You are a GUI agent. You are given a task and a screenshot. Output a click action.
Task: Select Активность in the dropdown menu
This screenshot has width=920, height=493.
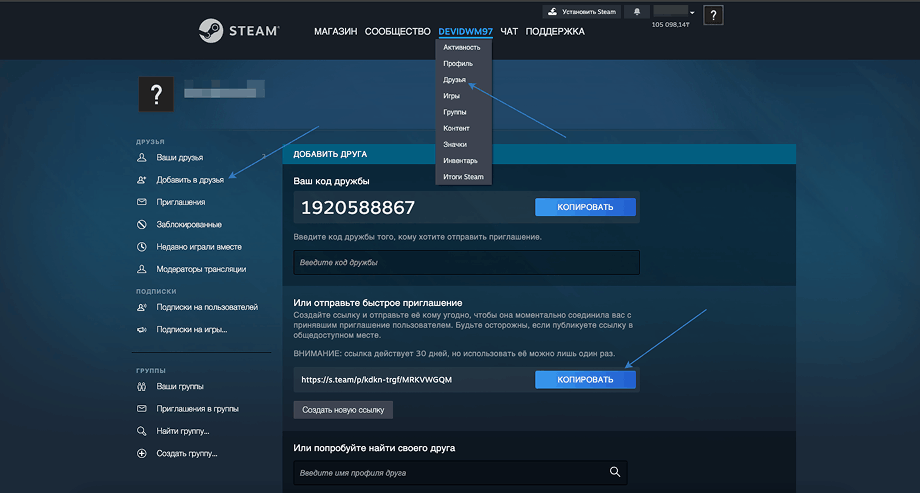(x=464, y=48)
